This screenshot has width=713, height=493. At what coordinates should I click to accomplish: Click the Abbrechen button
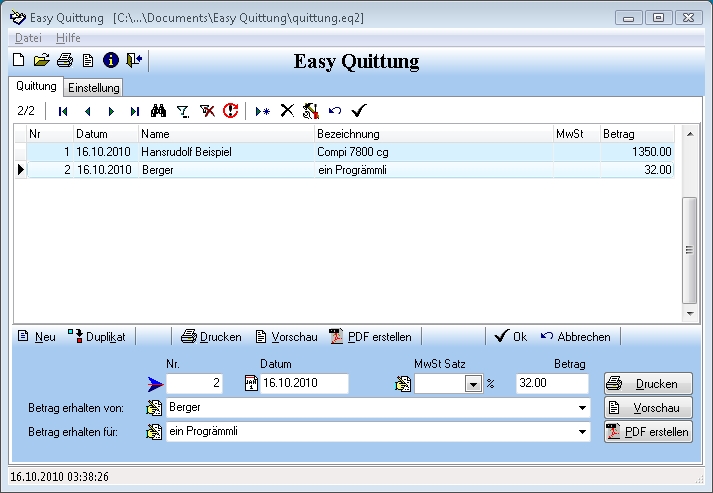tap(576, 337)
